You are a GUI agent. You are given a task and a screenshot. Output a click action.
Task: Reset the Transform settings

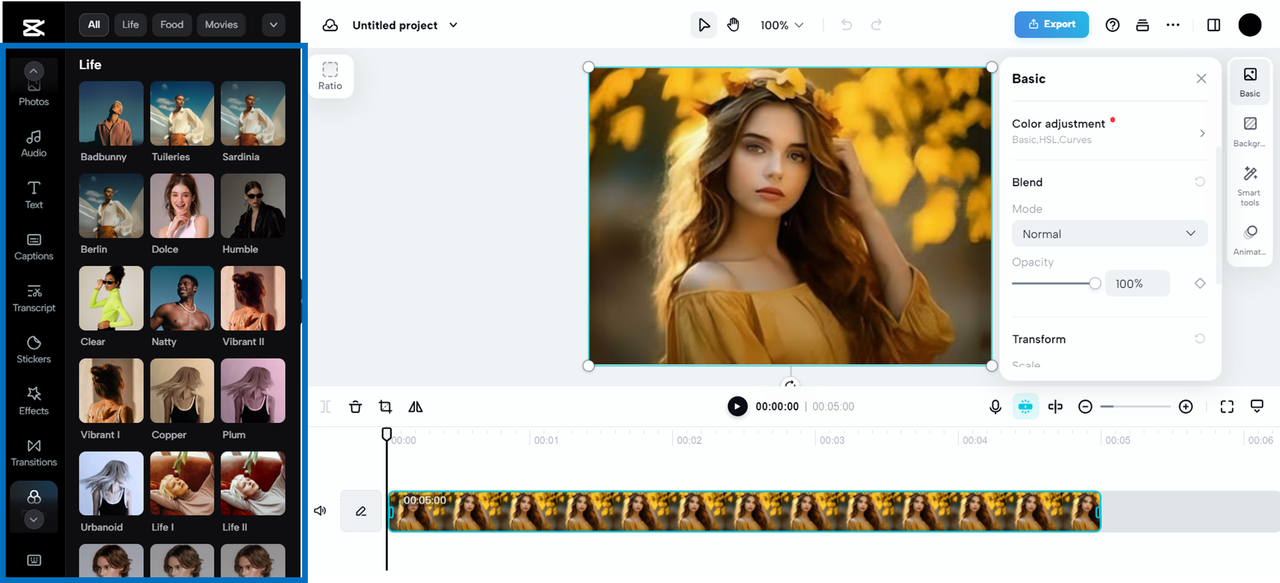point(1200,339)
